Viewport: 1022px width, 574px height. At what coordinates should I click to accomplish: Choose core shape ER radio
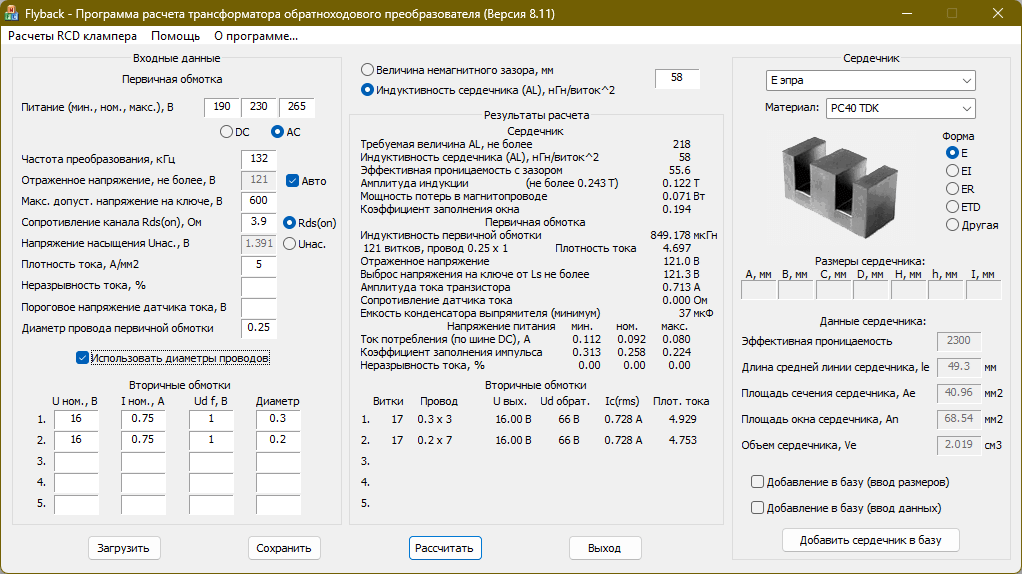point(952,189)
